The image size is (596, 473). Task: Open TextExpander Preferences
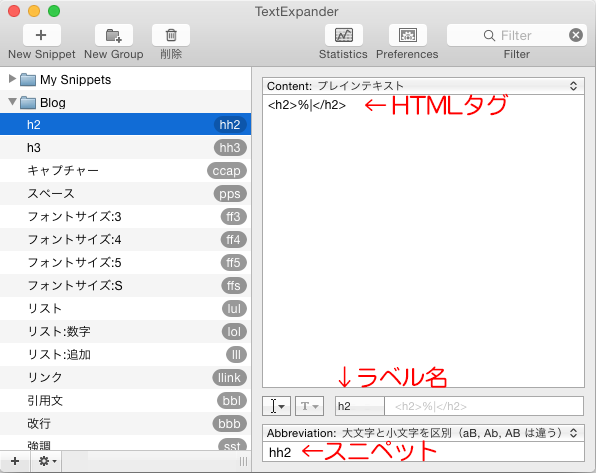pyautogui.click(x=407, y=35)
